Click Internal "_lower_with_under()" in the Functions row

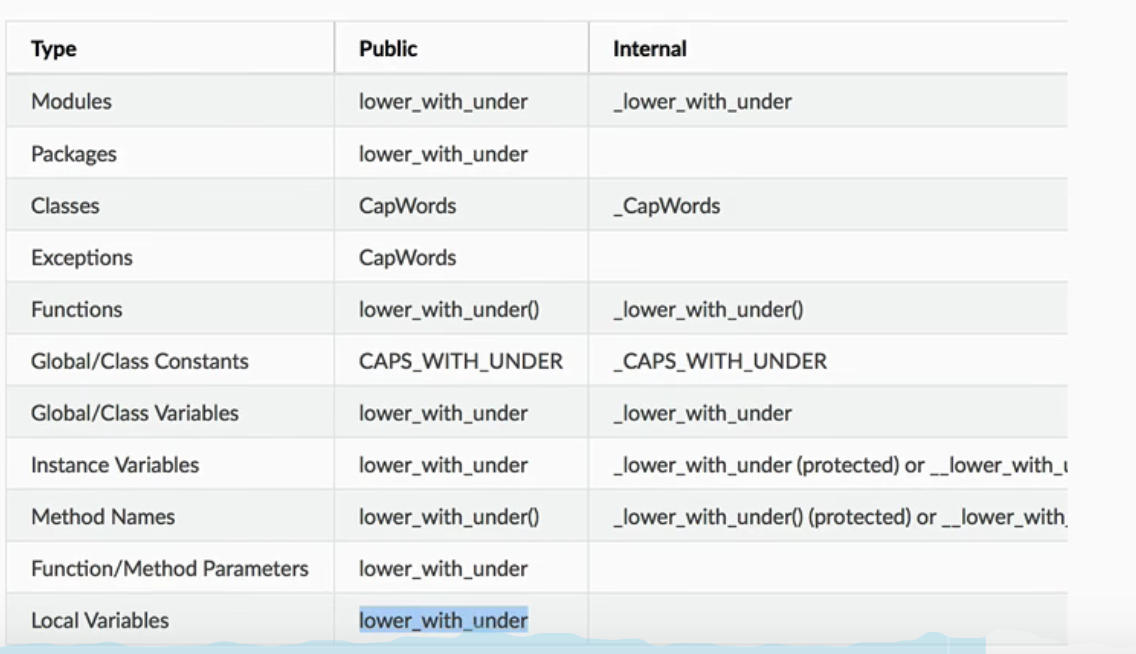click(x=709, y=309)
